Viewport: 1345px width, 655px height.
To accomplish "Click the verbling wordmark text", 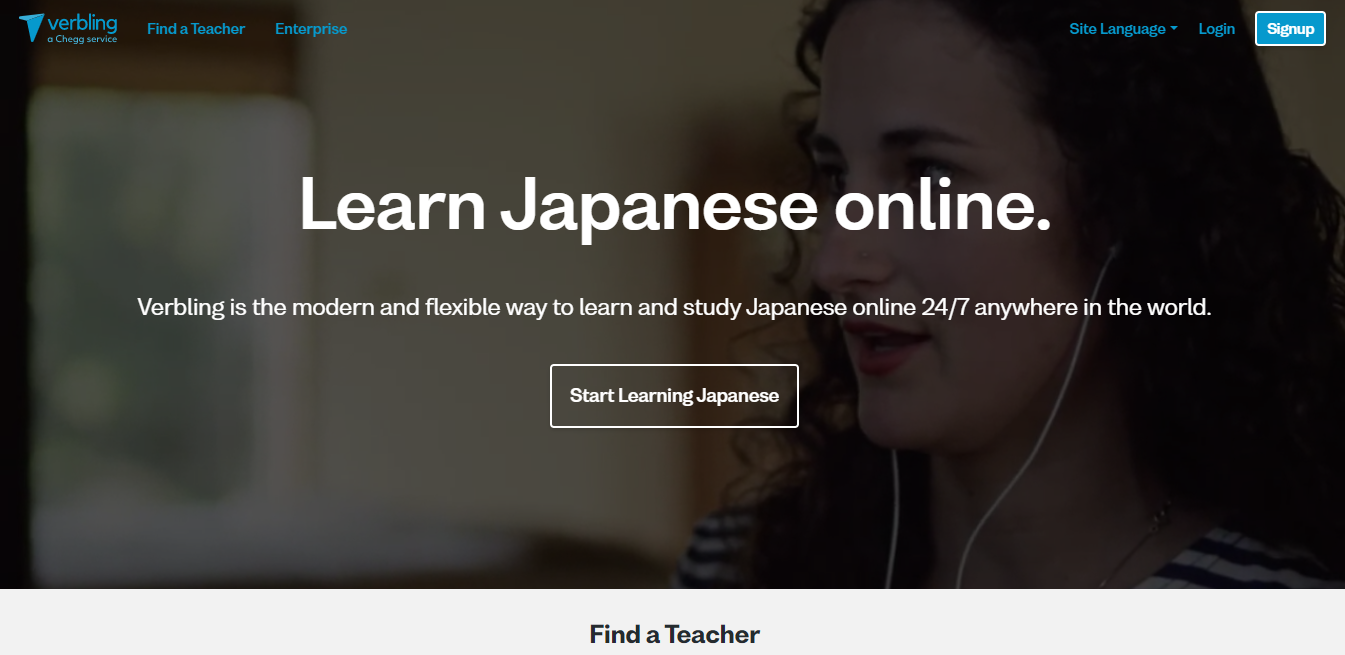I will (x=82, y=23).
